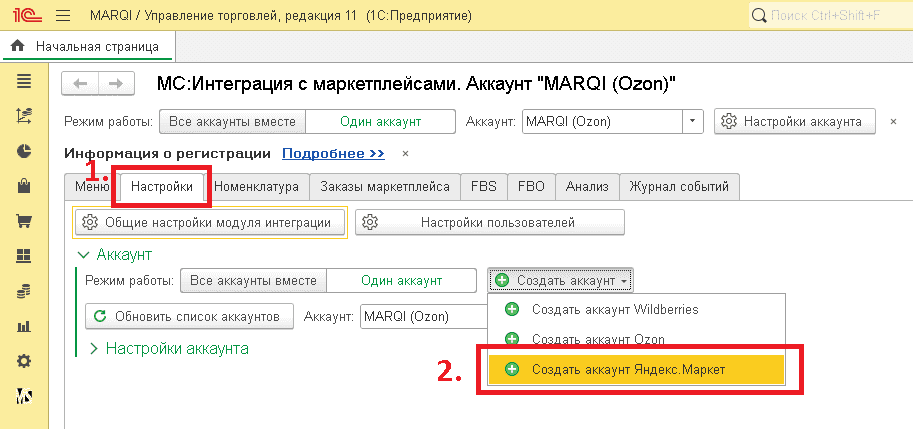
Task: Choose 'Создать аккаунт Яндекс.Маркет' menu item
Action: coord(637,369)
